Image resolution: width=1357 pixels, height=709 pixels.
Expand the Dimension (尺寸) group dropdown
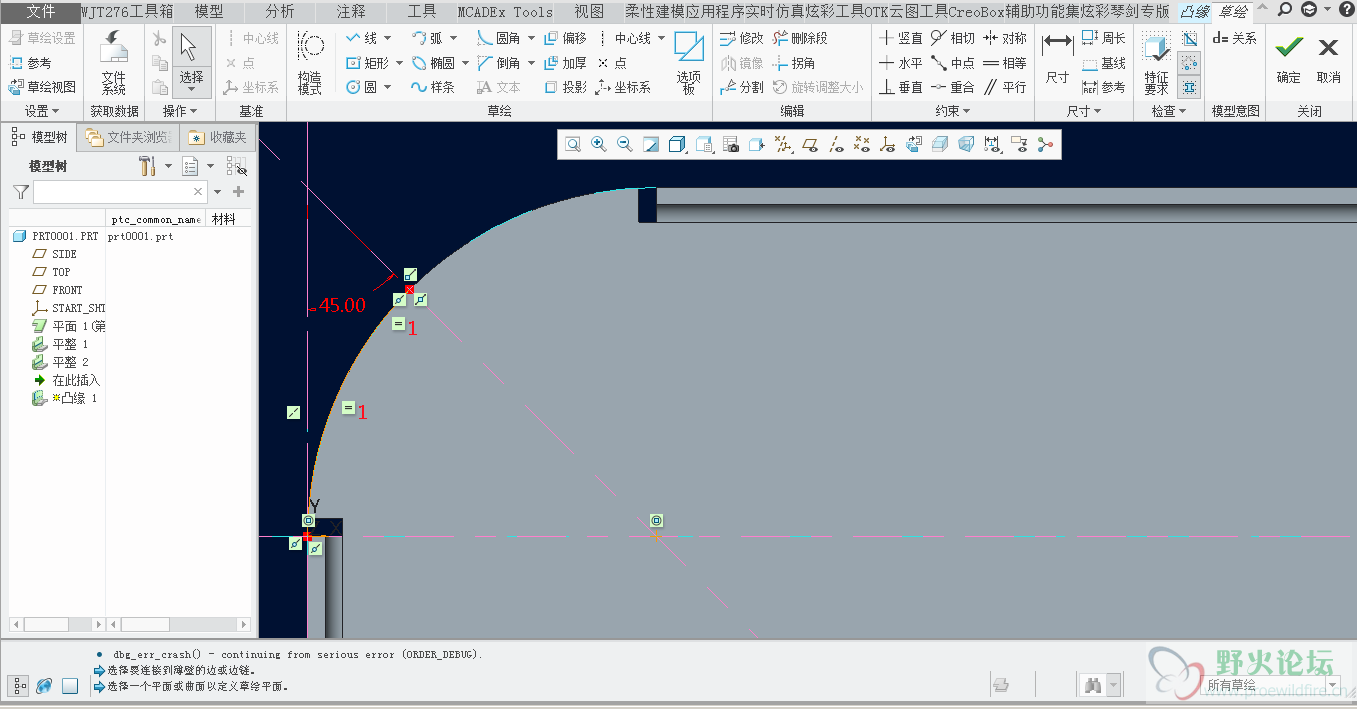click(1084, 111)
